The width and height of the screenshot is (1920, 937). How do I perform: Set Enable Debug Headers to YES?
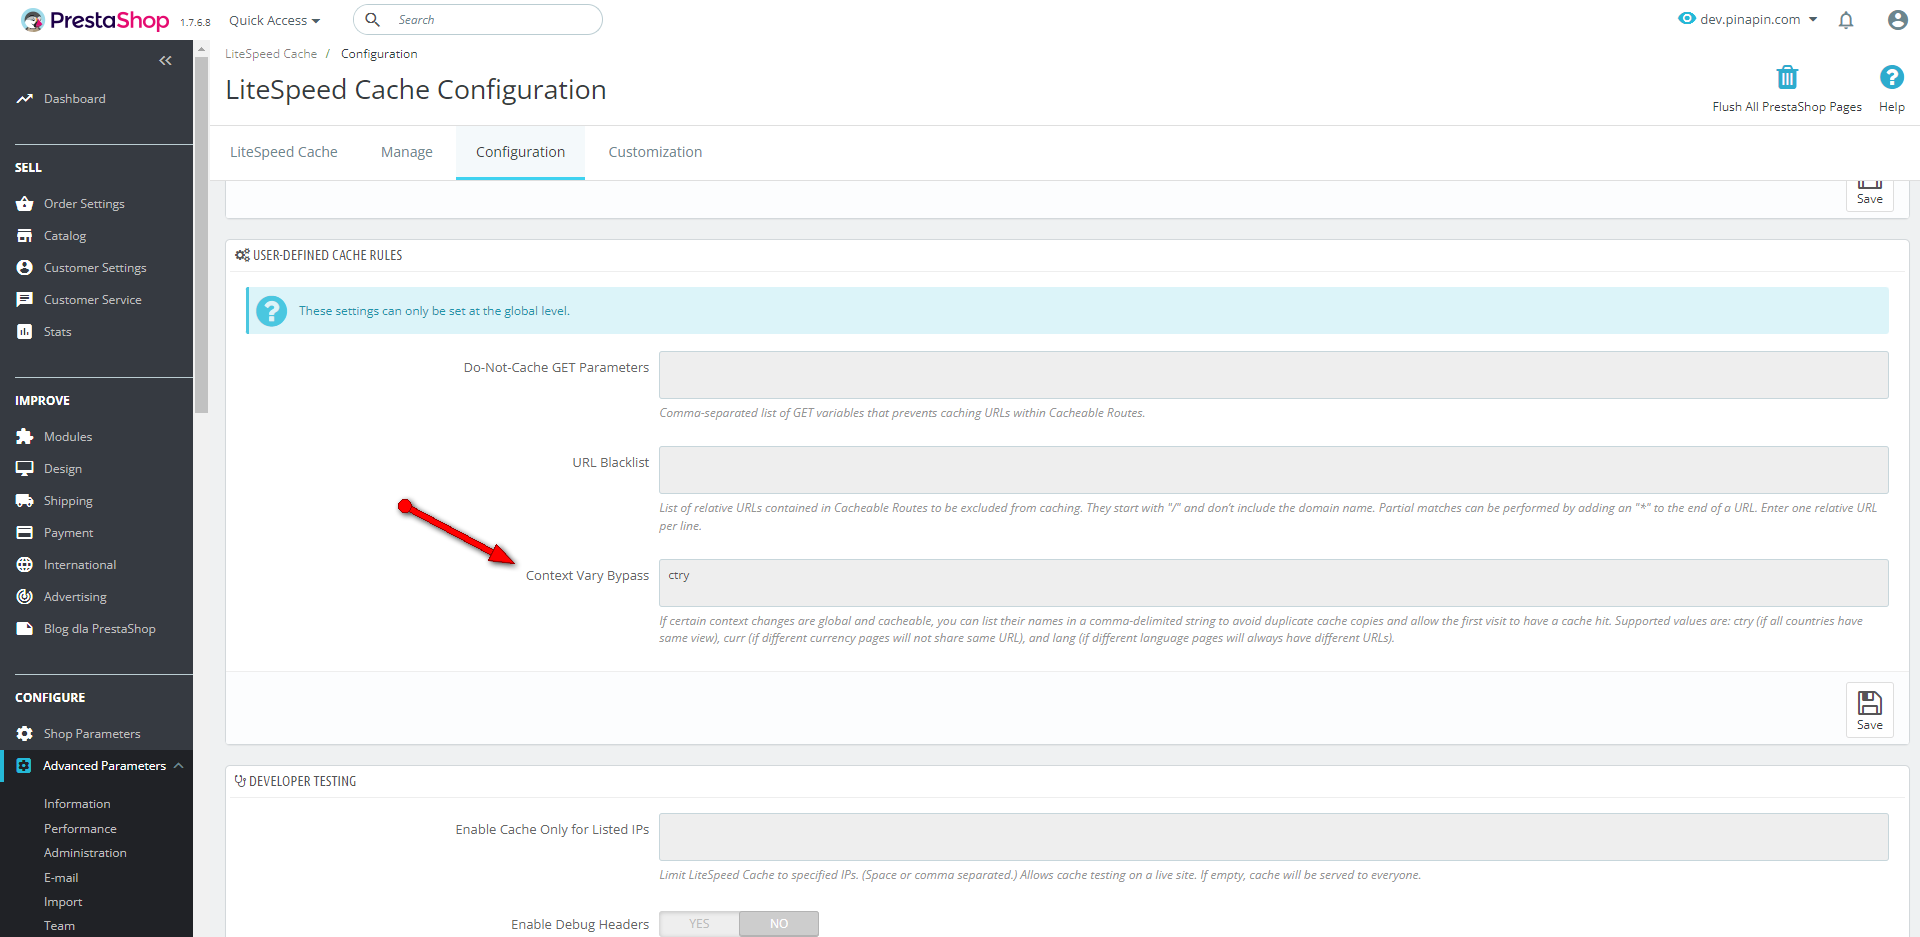699,924
